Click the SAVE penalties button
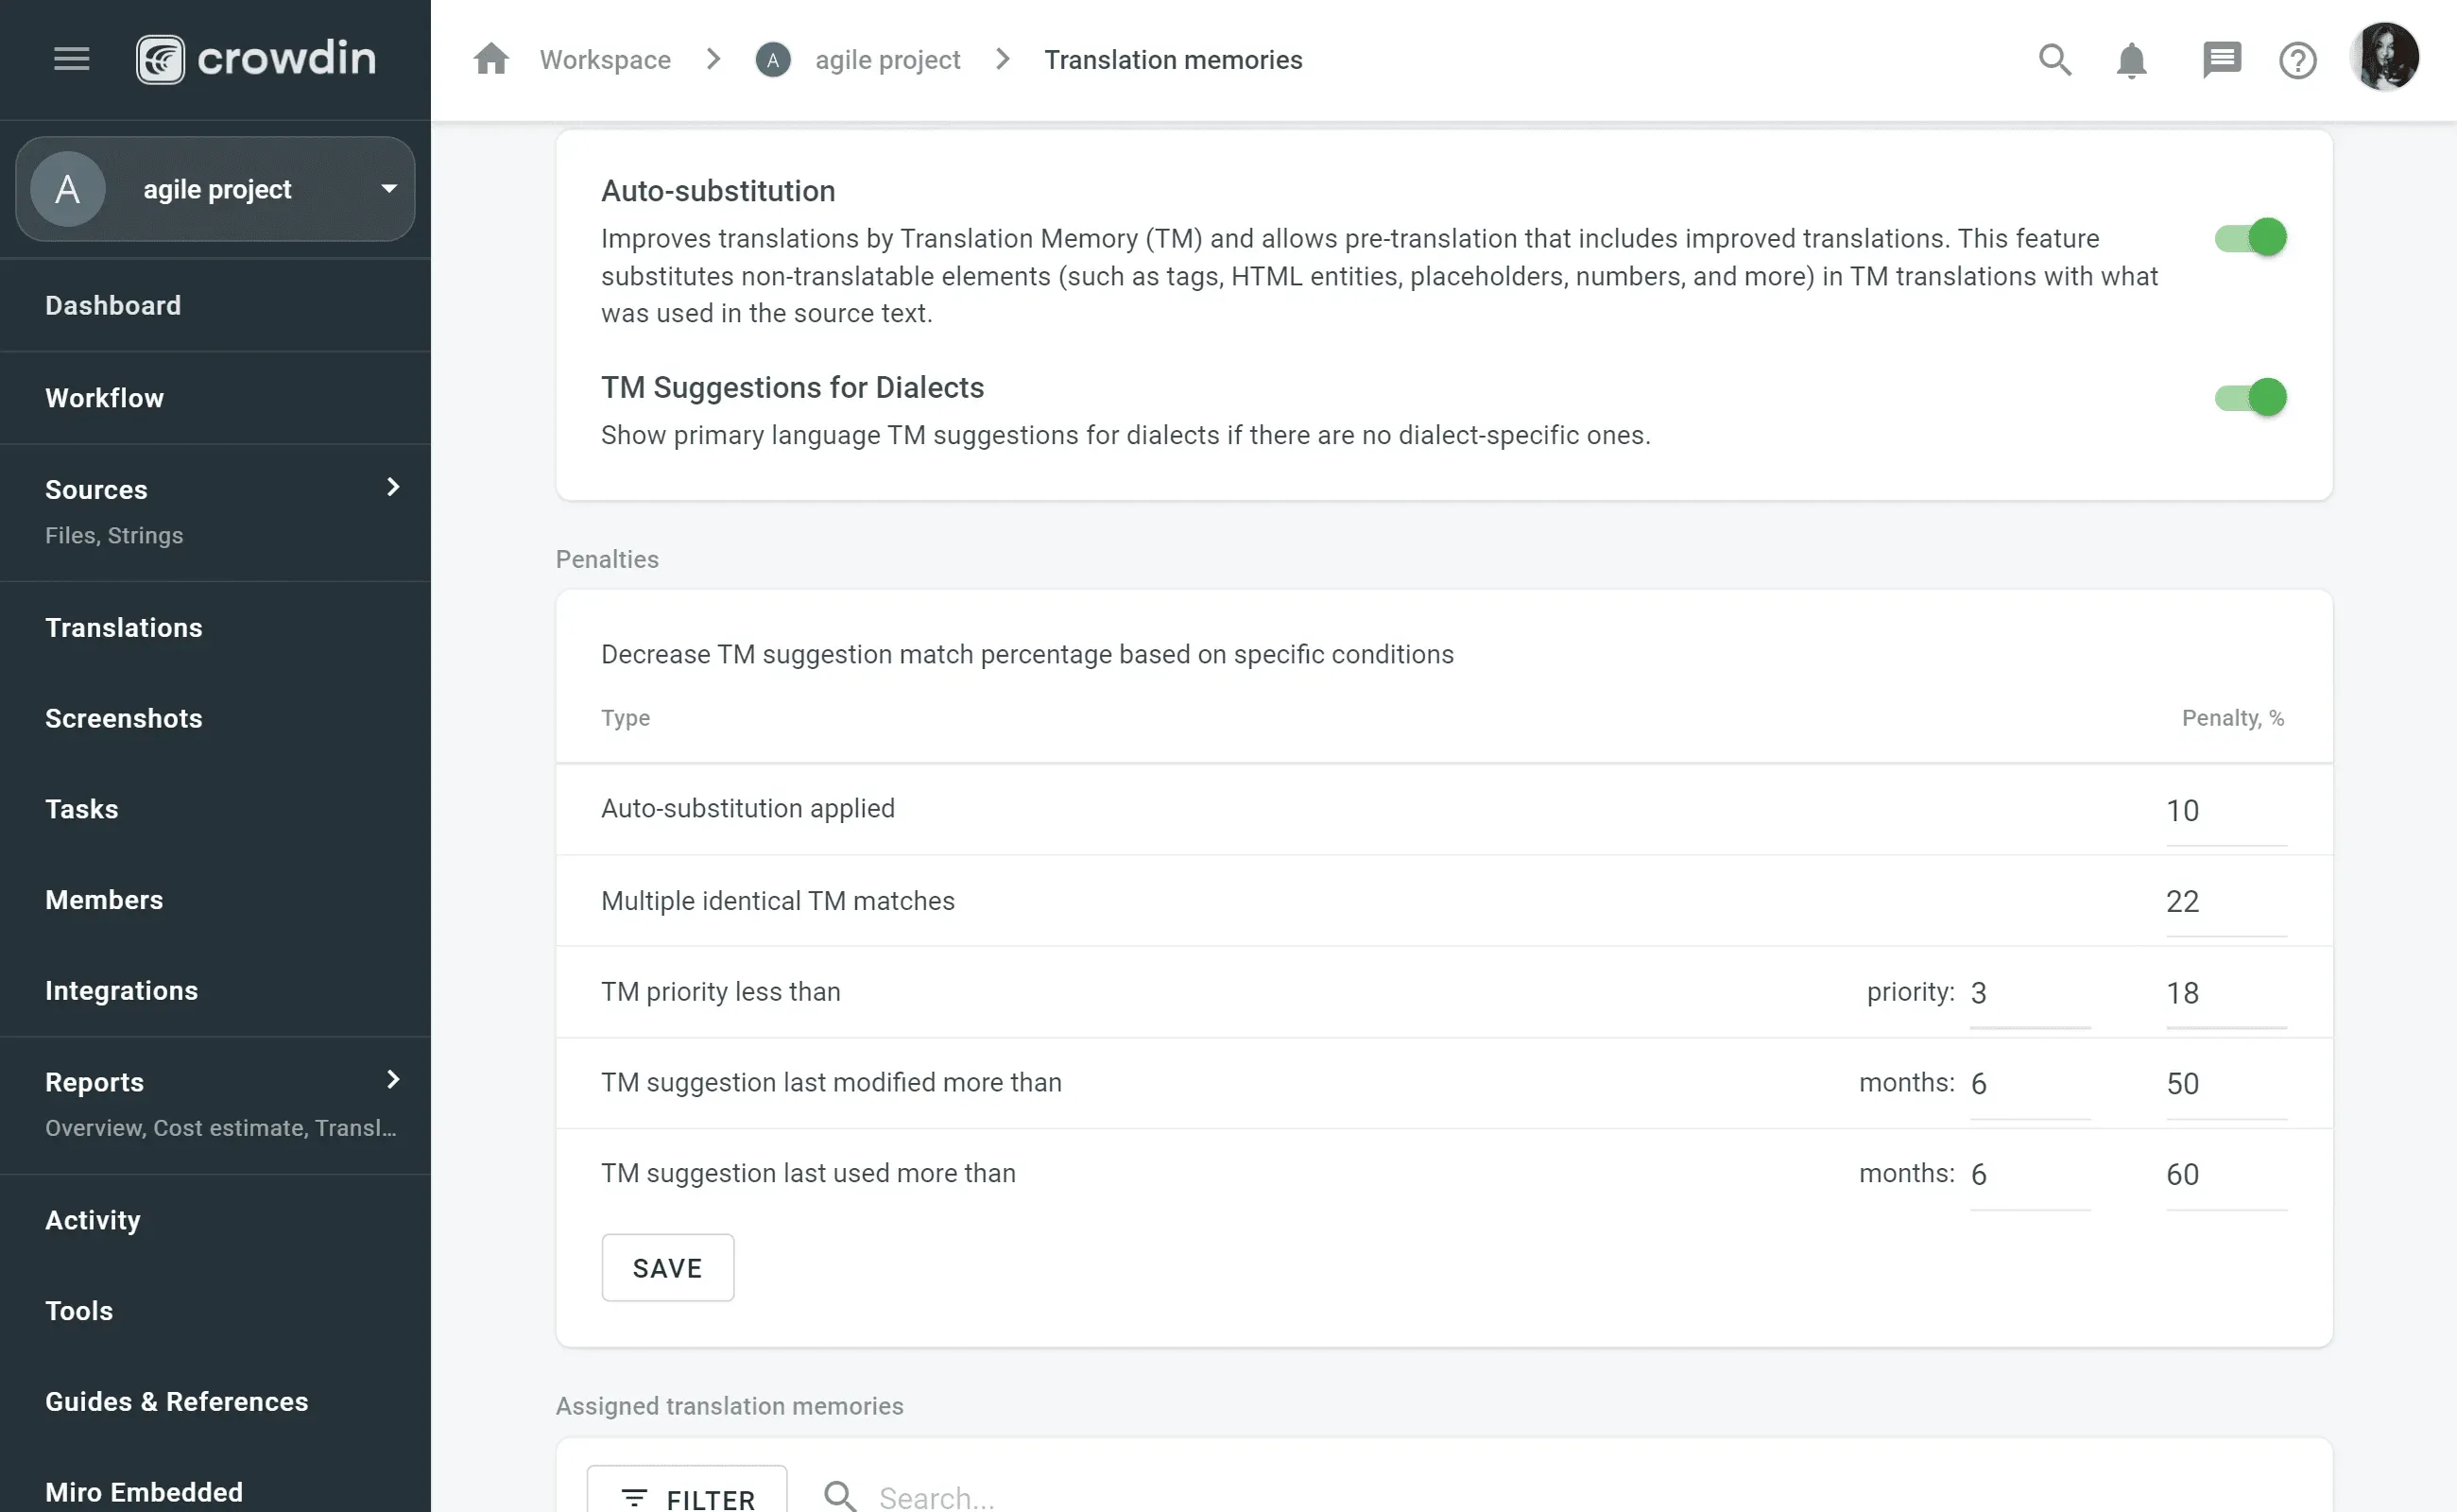 (x=667, y=1267)
